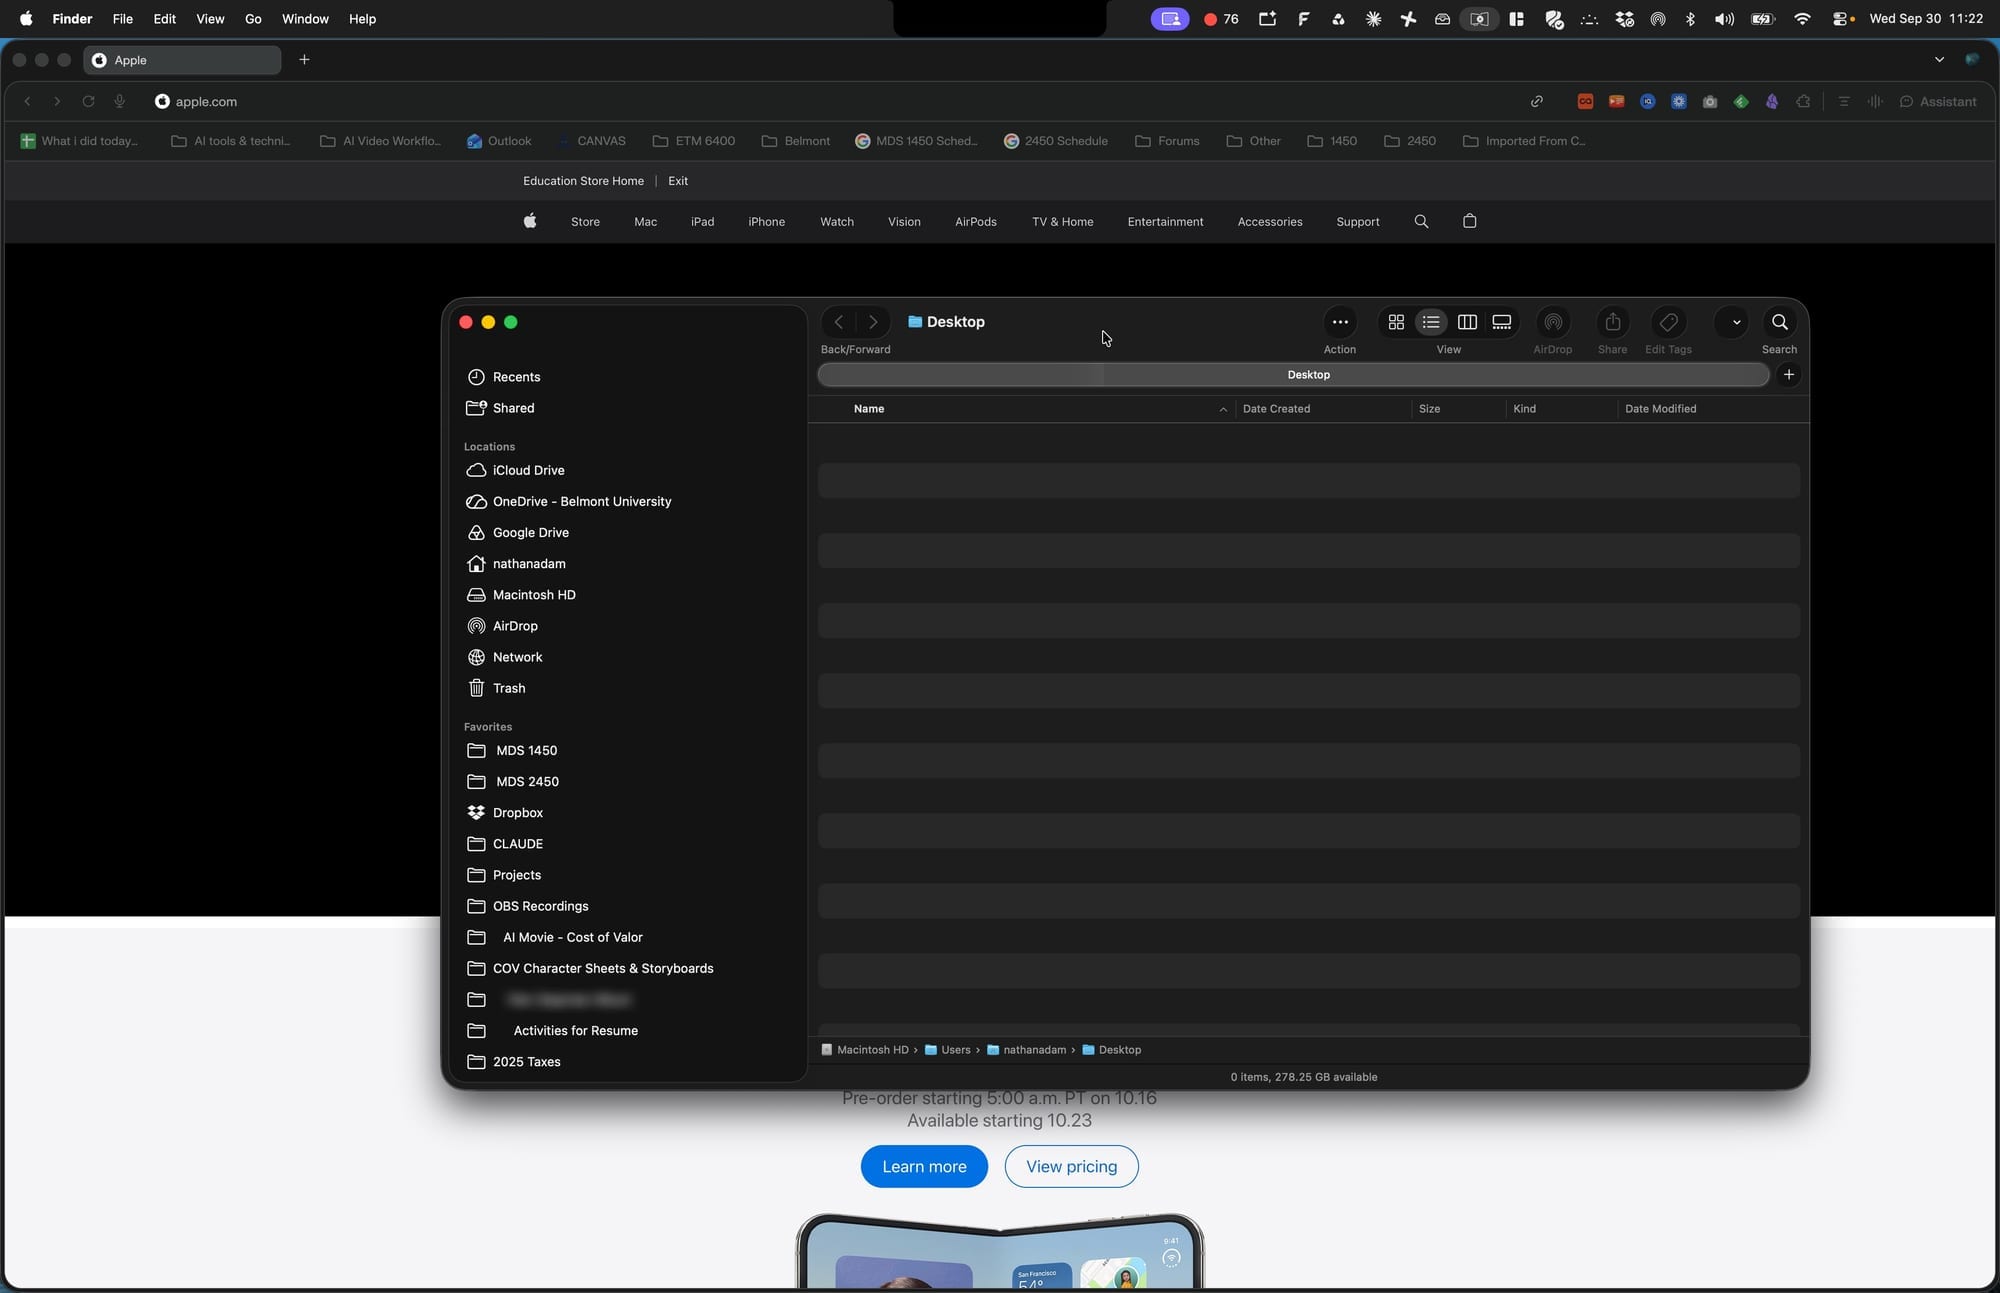
Task: Click the Share toolbar button
Action: point(1612,322)
